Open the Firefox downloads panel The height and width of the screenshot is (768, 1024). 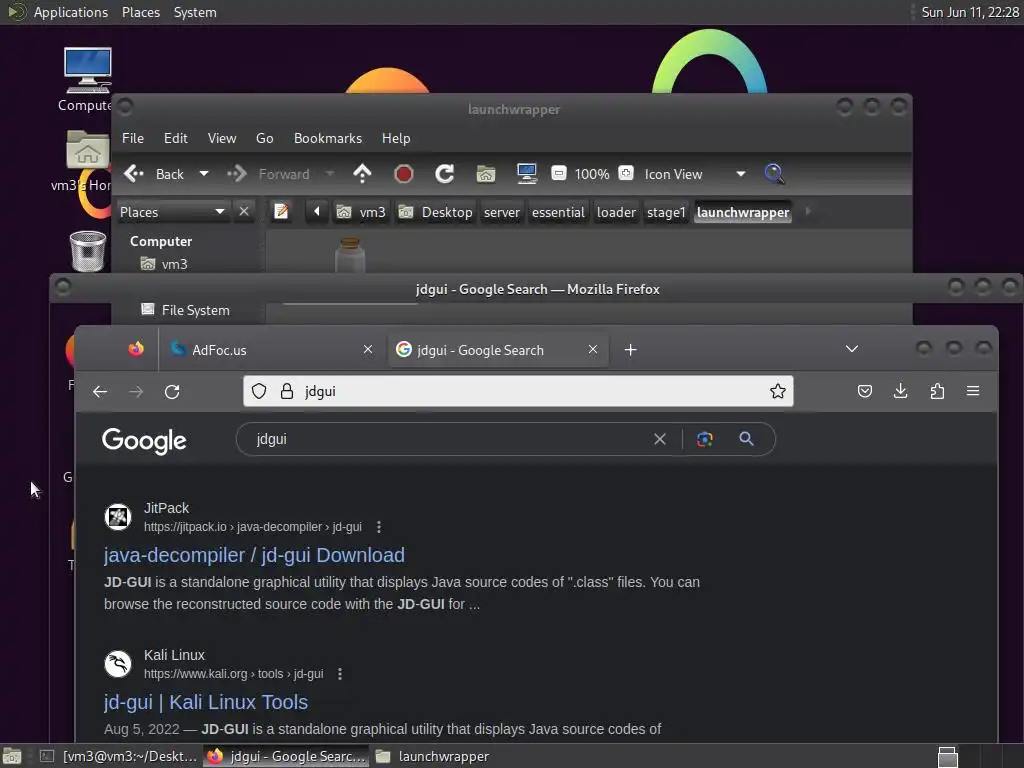click(901, 391)
